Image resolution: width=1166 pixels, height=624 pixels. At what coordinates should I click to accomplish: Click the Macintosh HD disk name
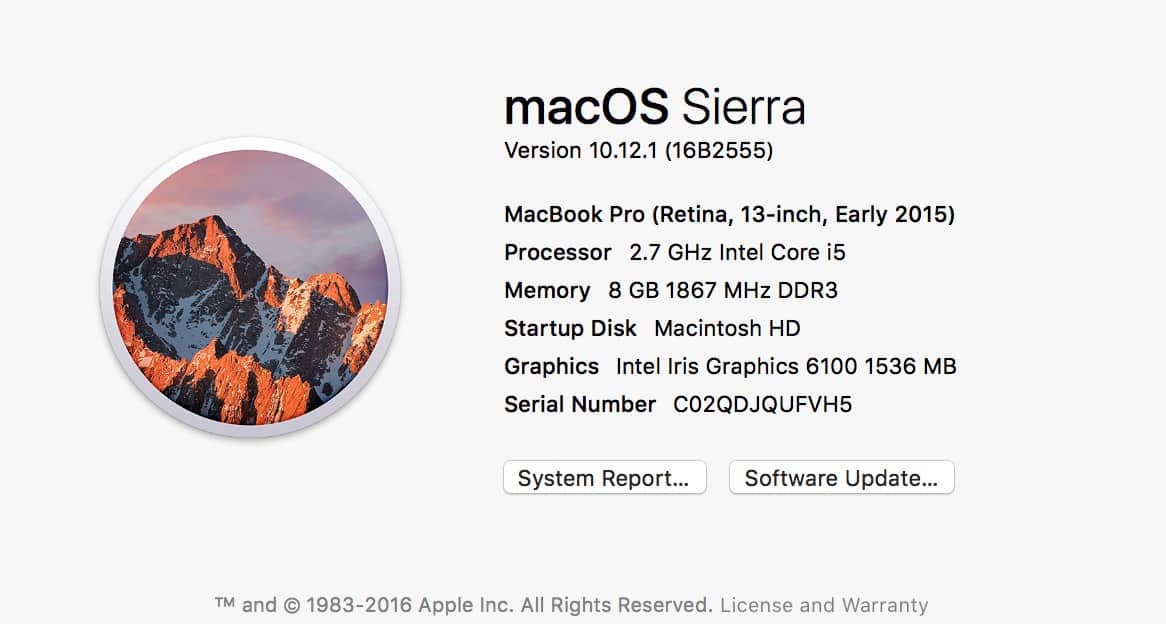[727, 329]
